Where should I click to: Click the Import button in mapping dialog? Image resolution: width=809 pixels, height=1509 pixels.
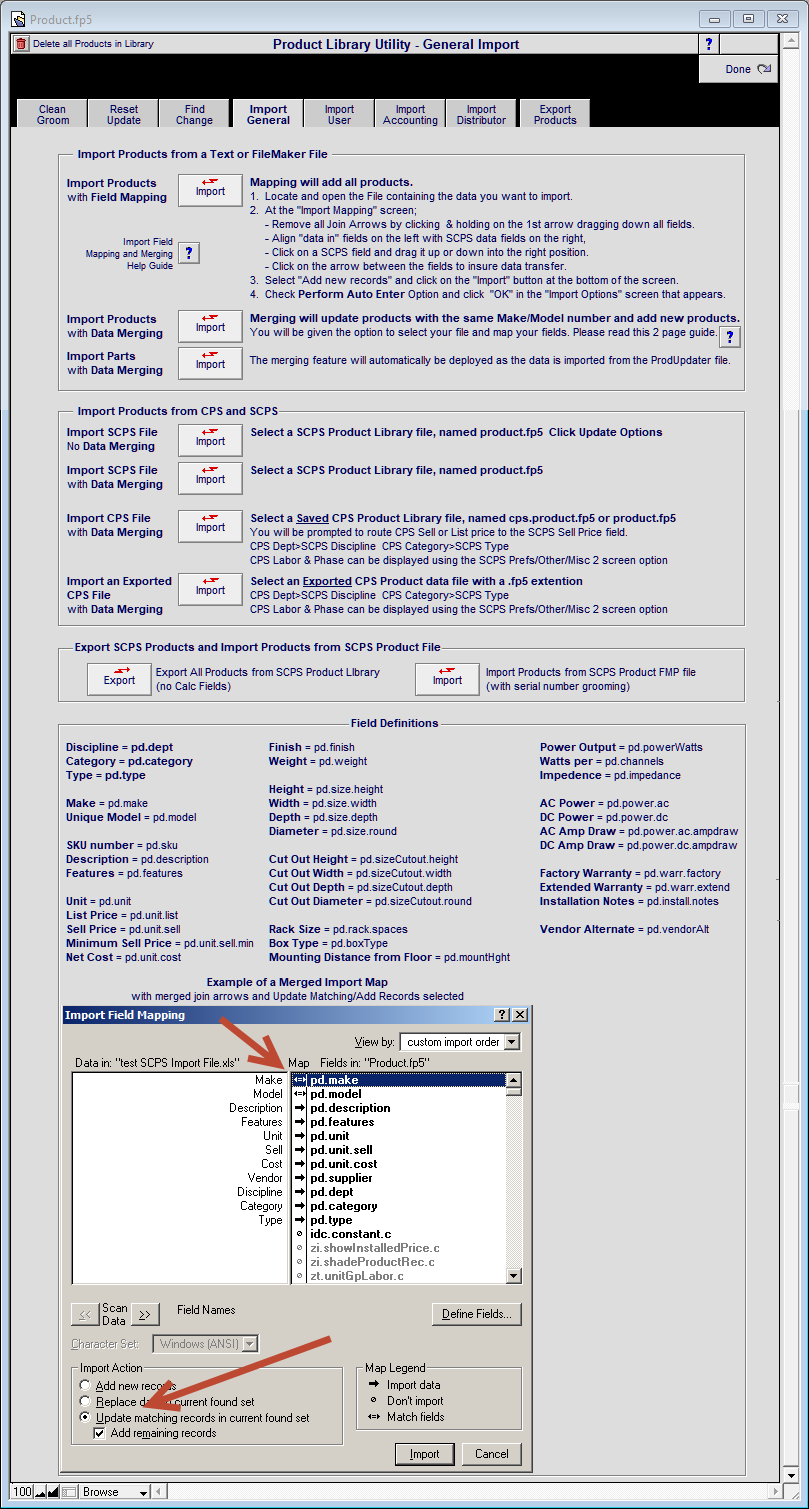pos(425,1454)
